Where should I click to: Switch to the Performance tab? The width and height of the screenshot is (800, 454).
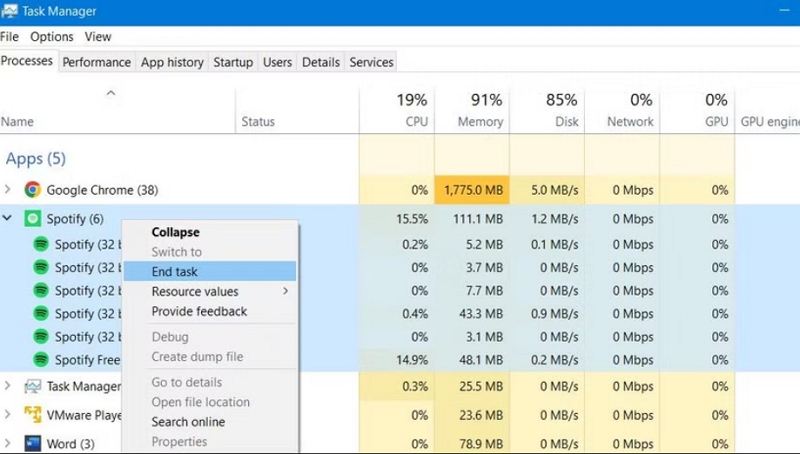[x=97, y=62]
